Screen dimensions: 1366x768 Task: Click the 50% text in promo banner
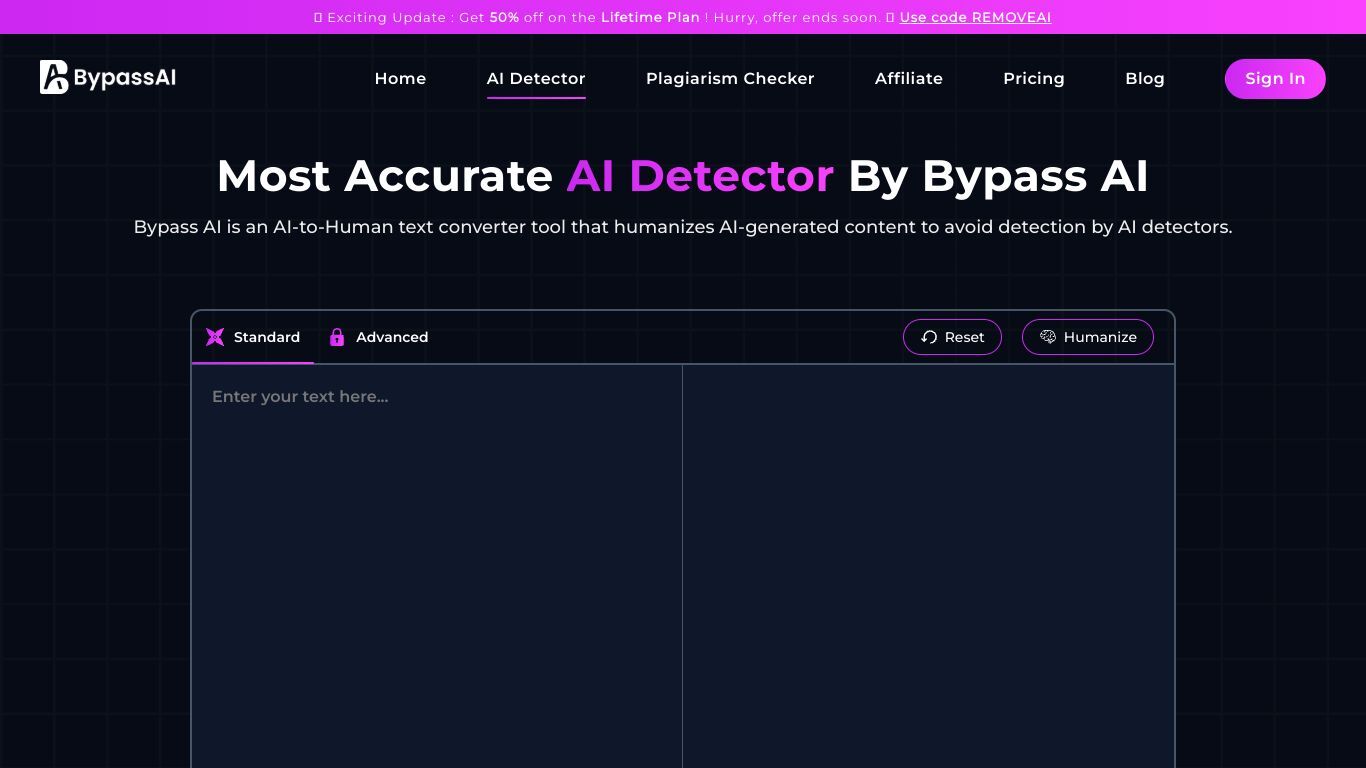tap(504, 17)
